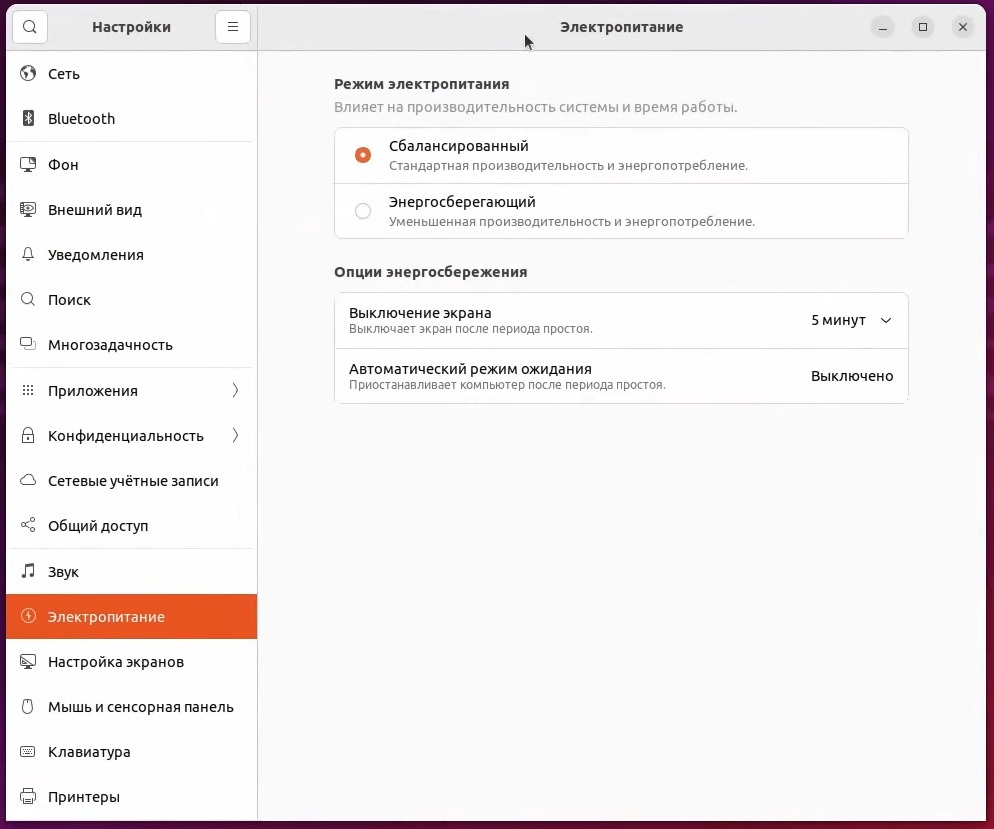Click the globe icon next to Сеть
994x829 pixels.
pos(28,74)
